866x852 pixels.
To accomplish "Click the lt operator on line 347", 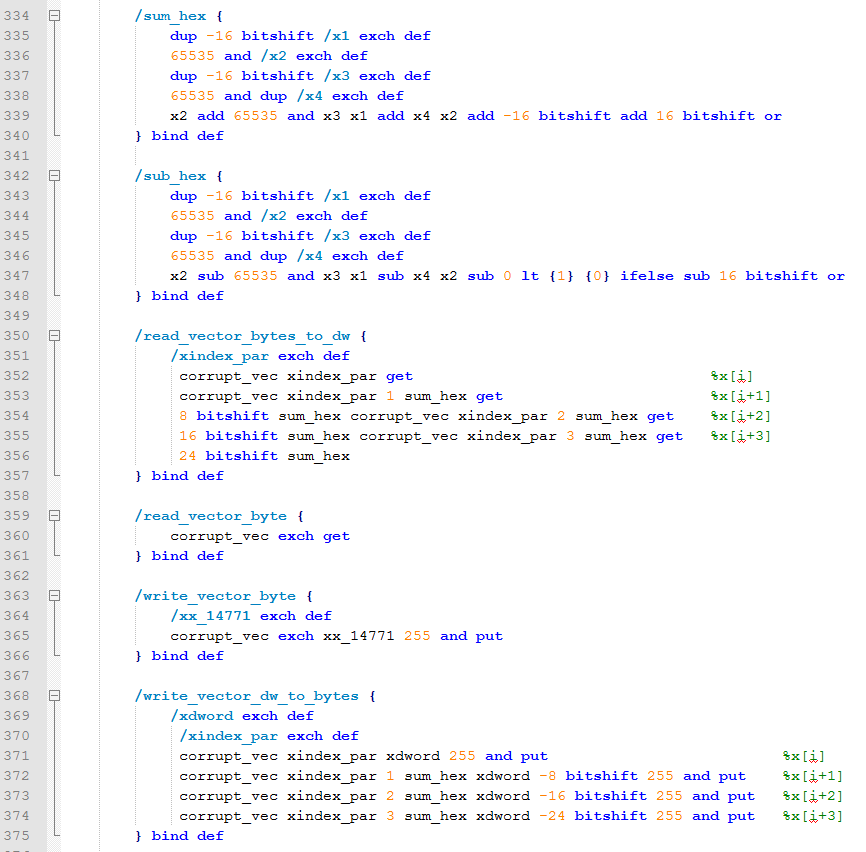I will pos(530,276).
